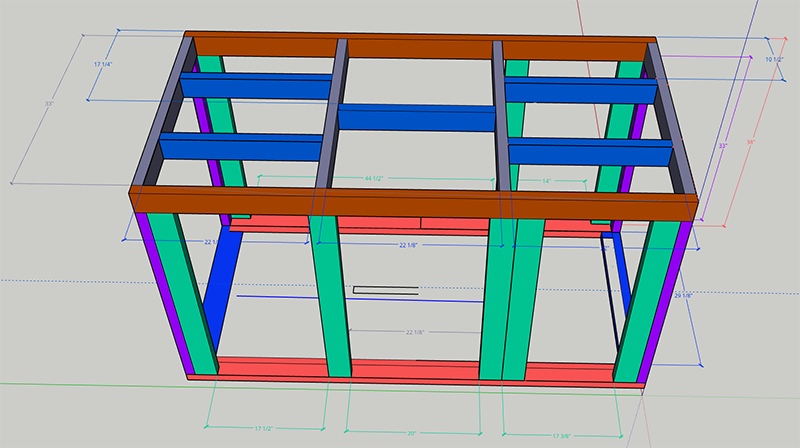Click the center blue cross joist
This screenshot has height=448, width=800.
(416, 118)
